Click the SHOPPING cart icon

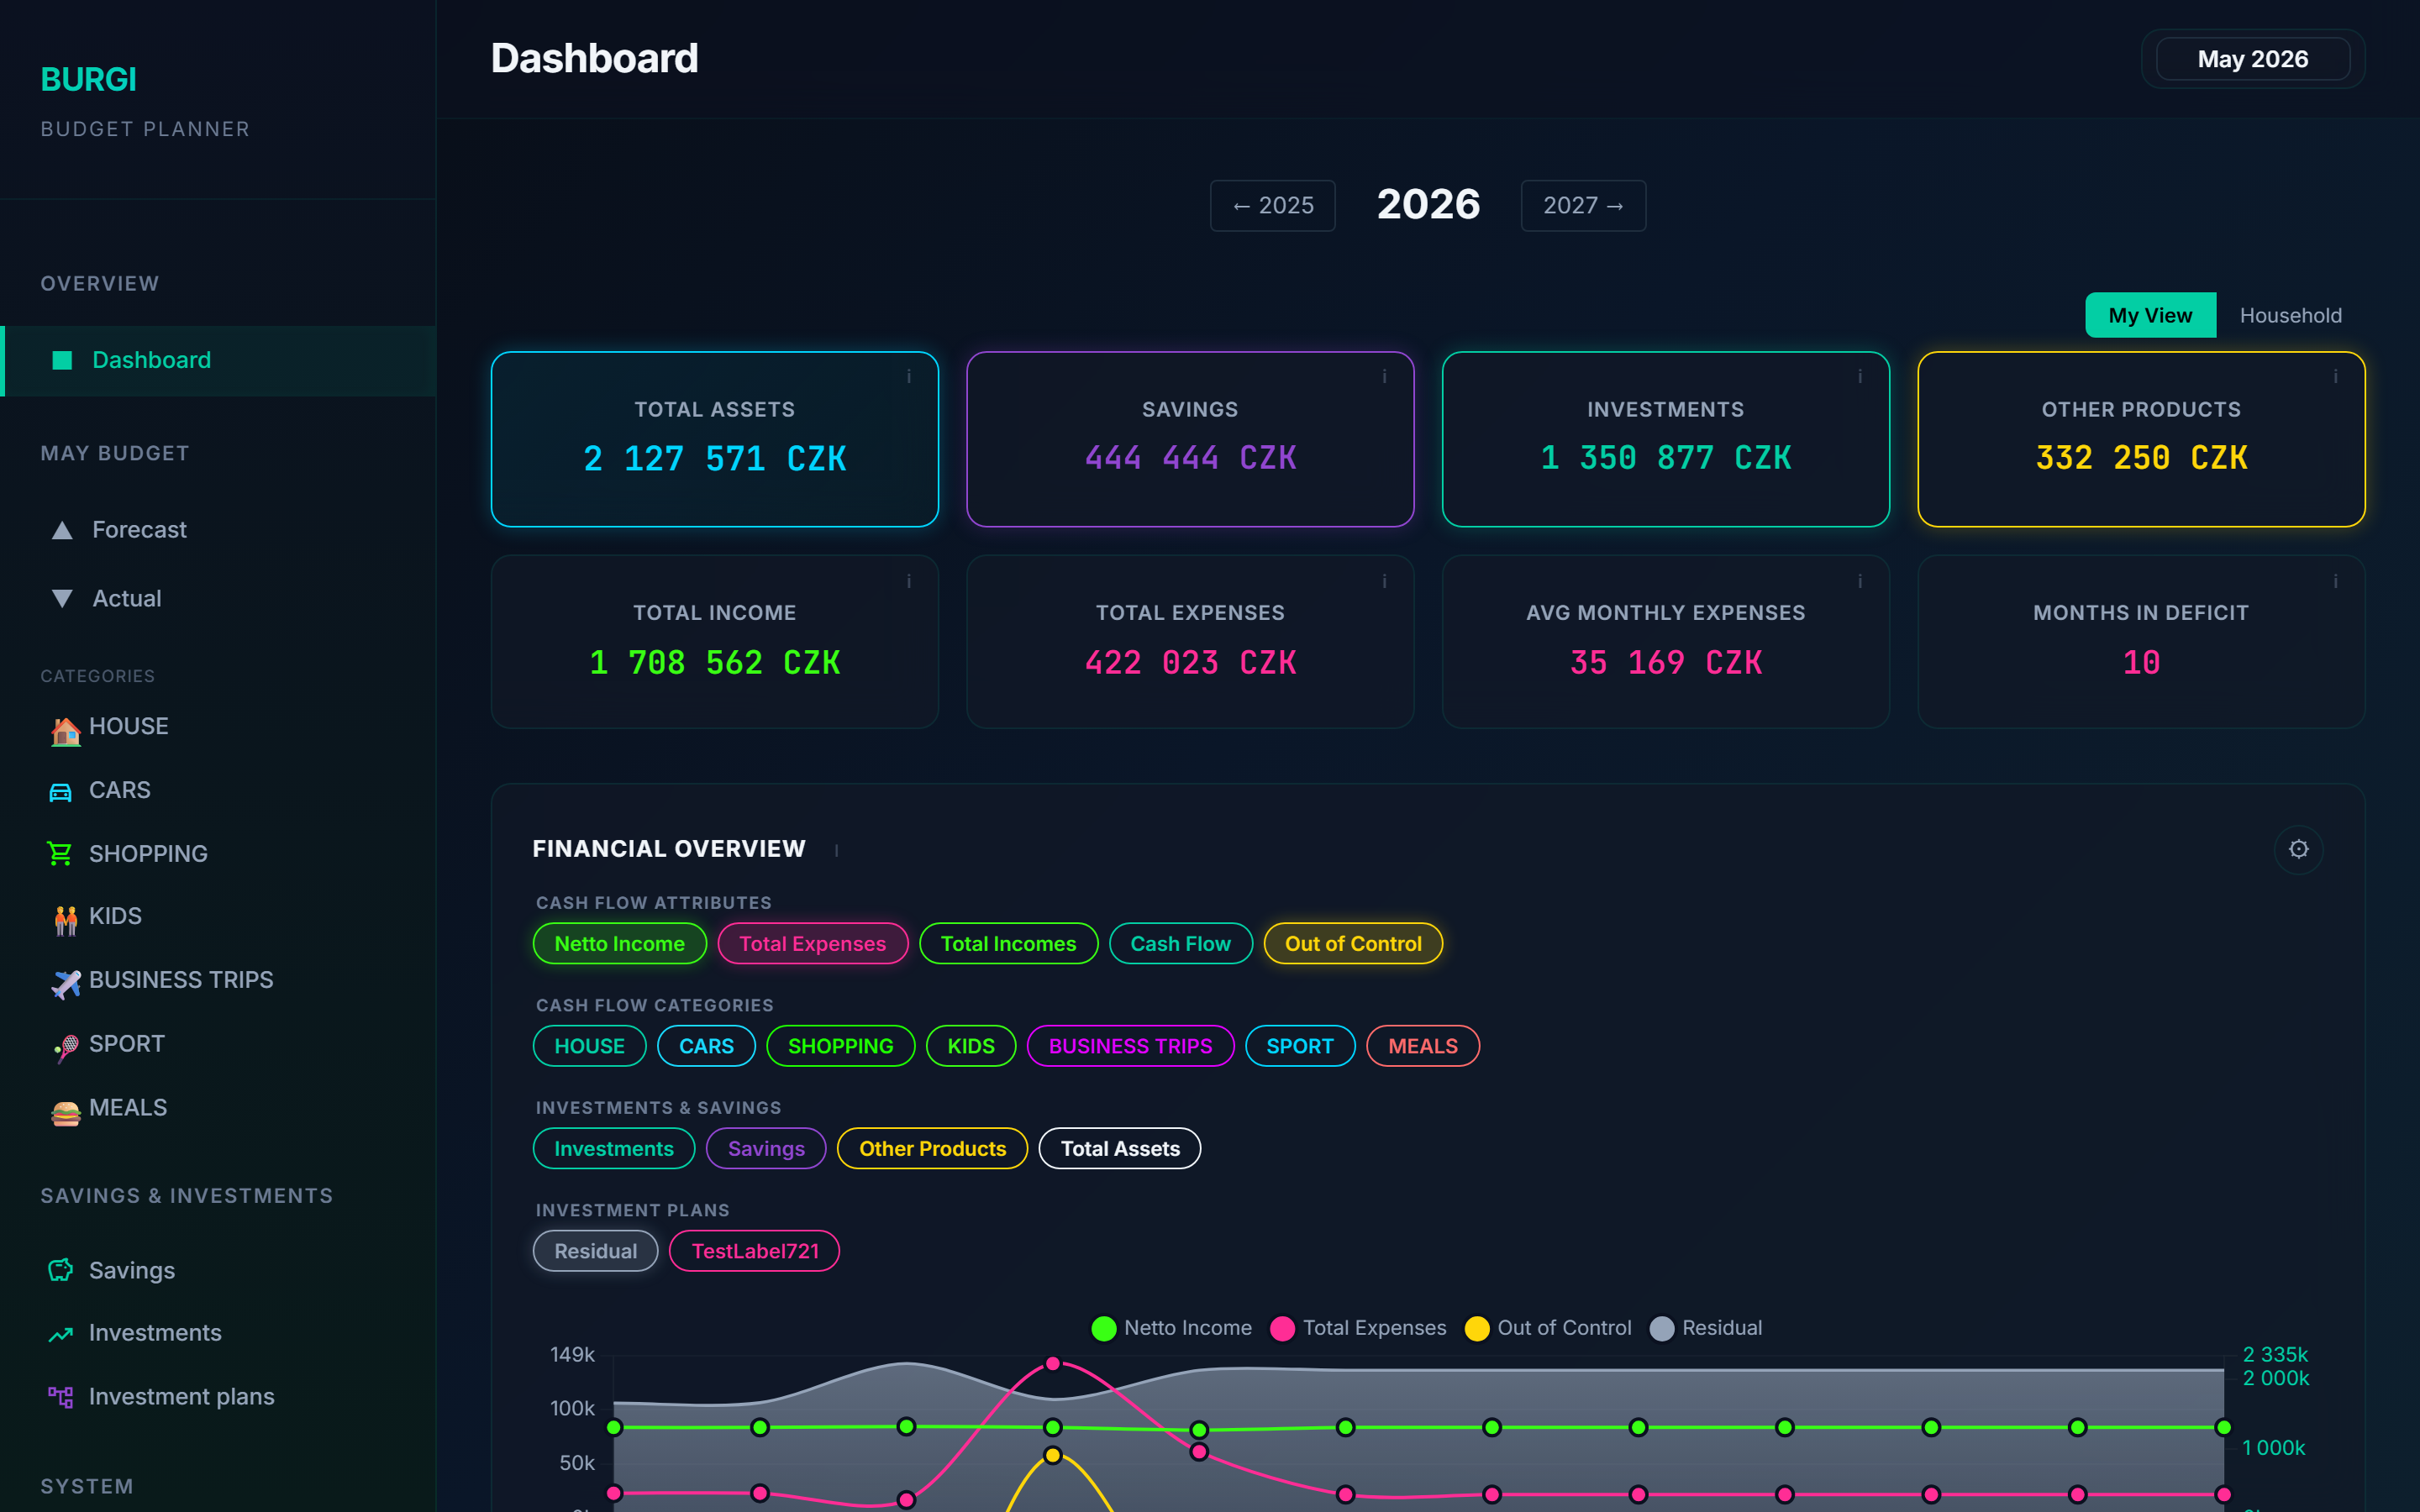60,853
